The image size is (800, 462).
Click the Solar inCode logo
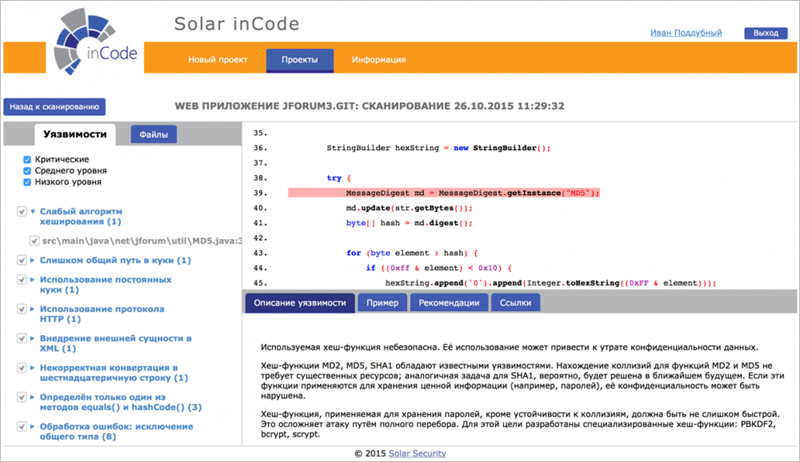point(95,43)
